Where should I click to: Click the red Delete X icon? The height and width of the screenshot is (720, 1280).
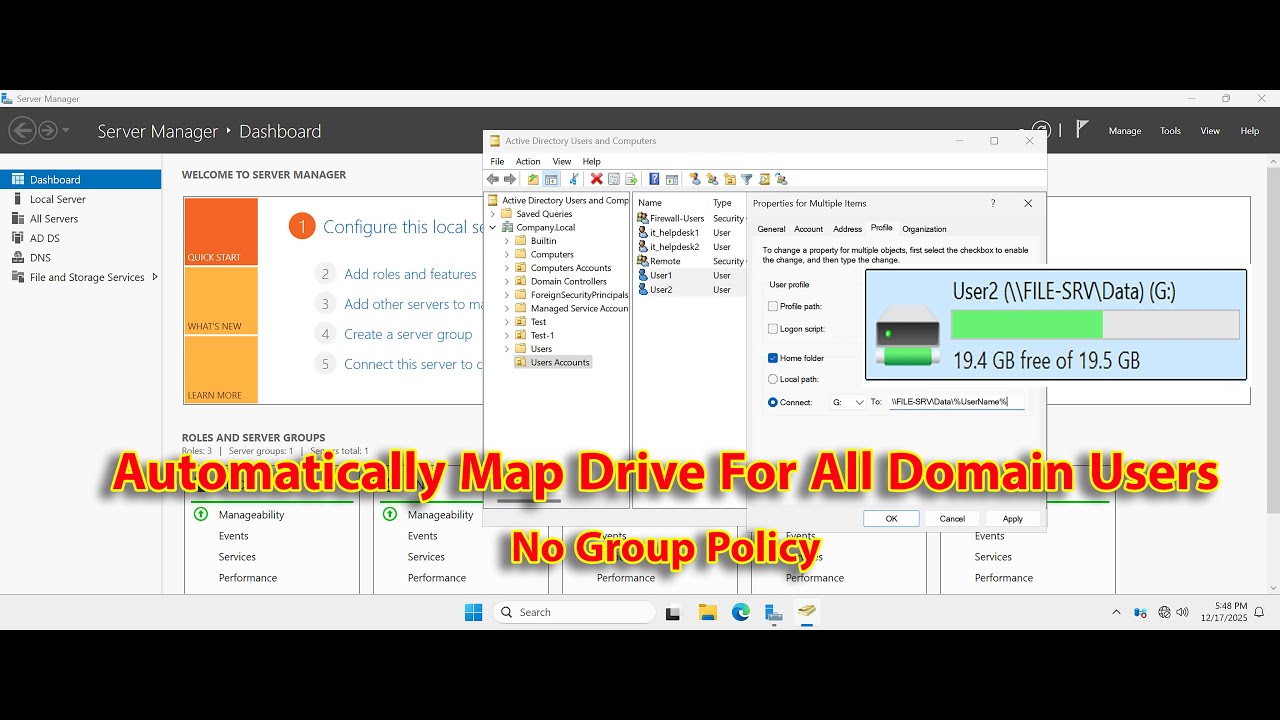[597, 179]
